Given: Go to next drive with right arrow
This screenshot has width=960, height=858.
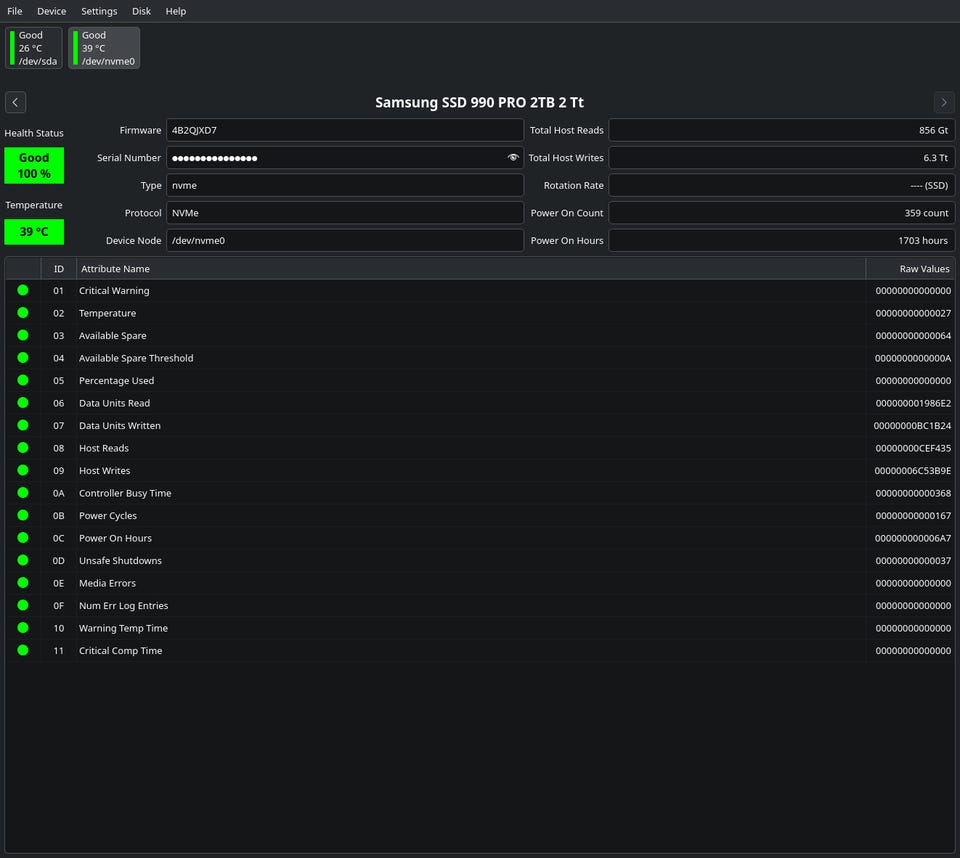Looking at the screenshot, I should point(943,102).
